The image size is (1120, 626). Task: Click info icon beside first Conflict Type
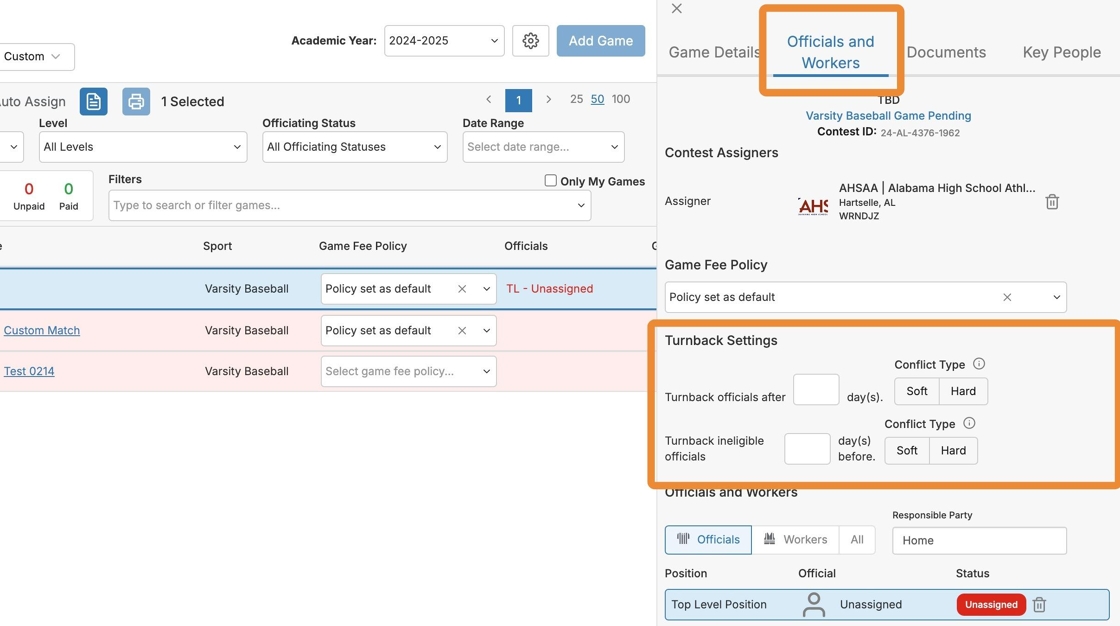coord(979,364)
